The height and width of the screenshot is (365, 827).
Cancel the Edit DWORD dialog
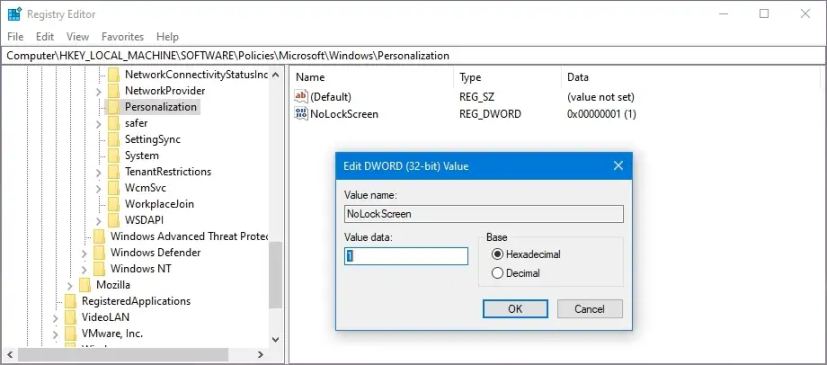coord(590,309)
